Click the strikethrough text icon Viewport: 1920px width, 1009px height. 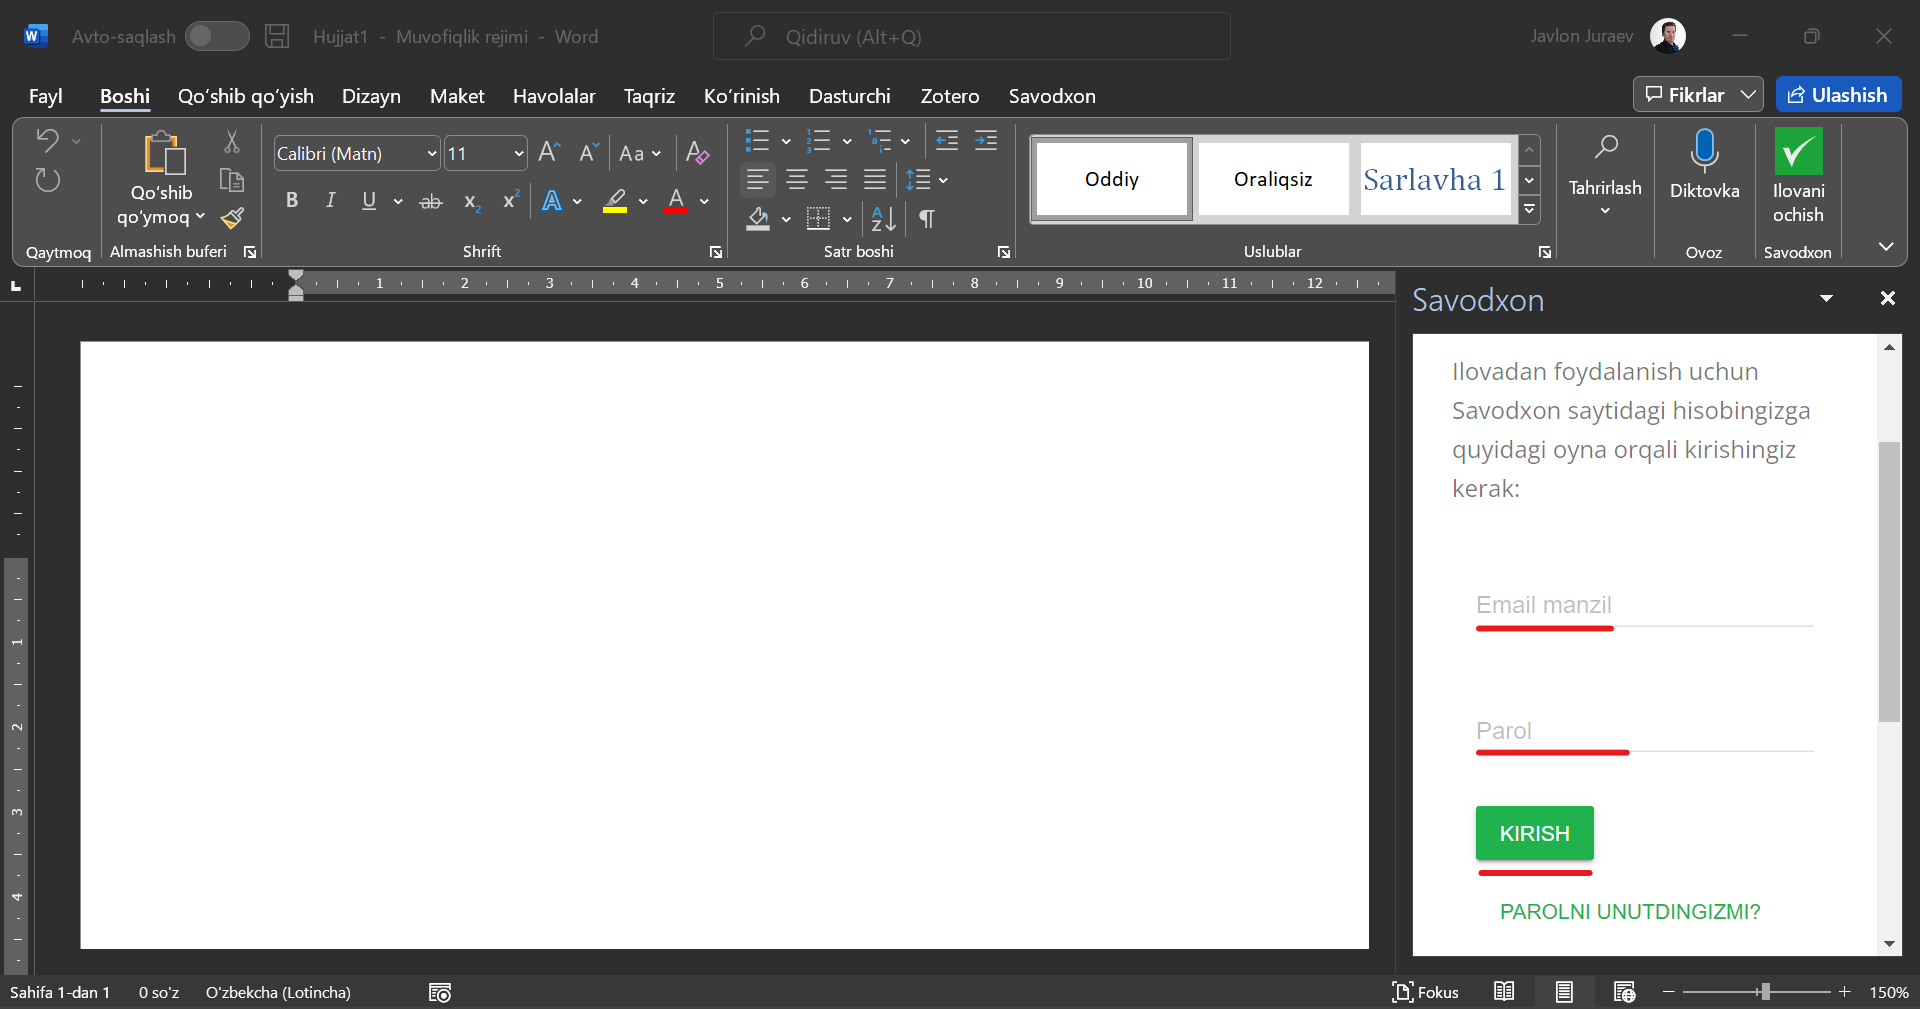click(430, 201)
